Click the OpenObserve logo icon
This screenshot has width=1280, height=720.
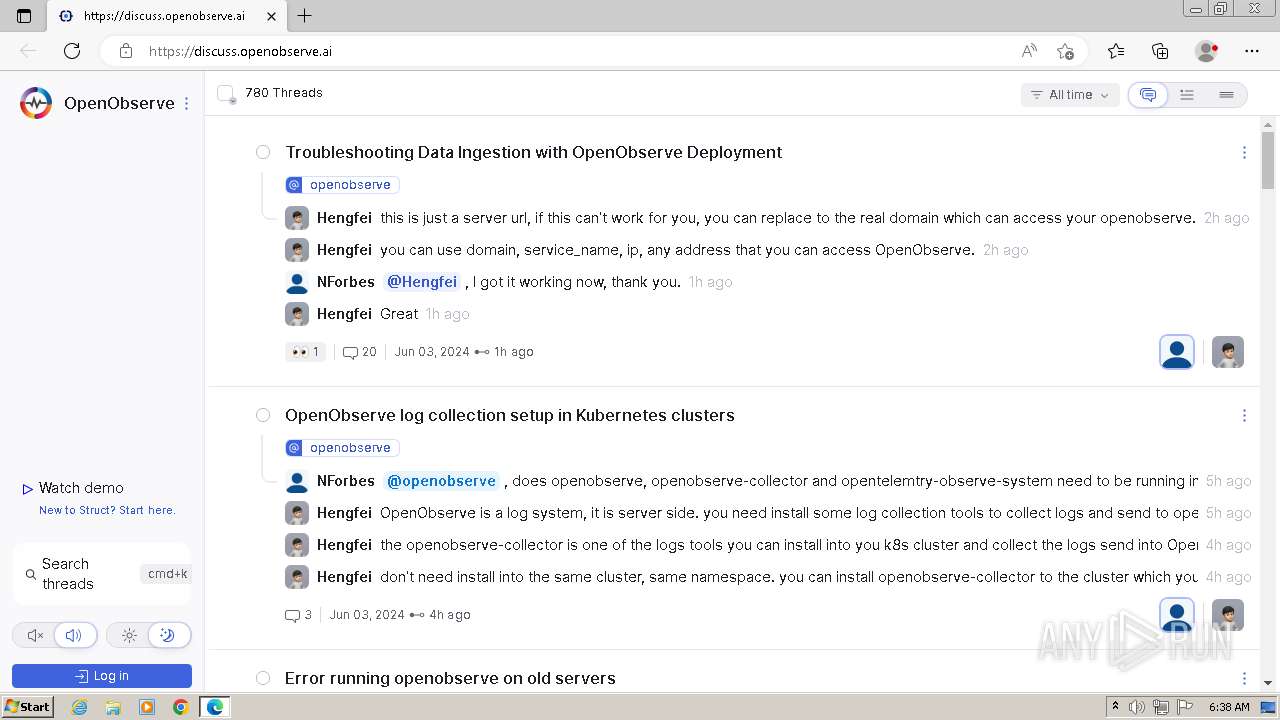click(x=36, y=103)
